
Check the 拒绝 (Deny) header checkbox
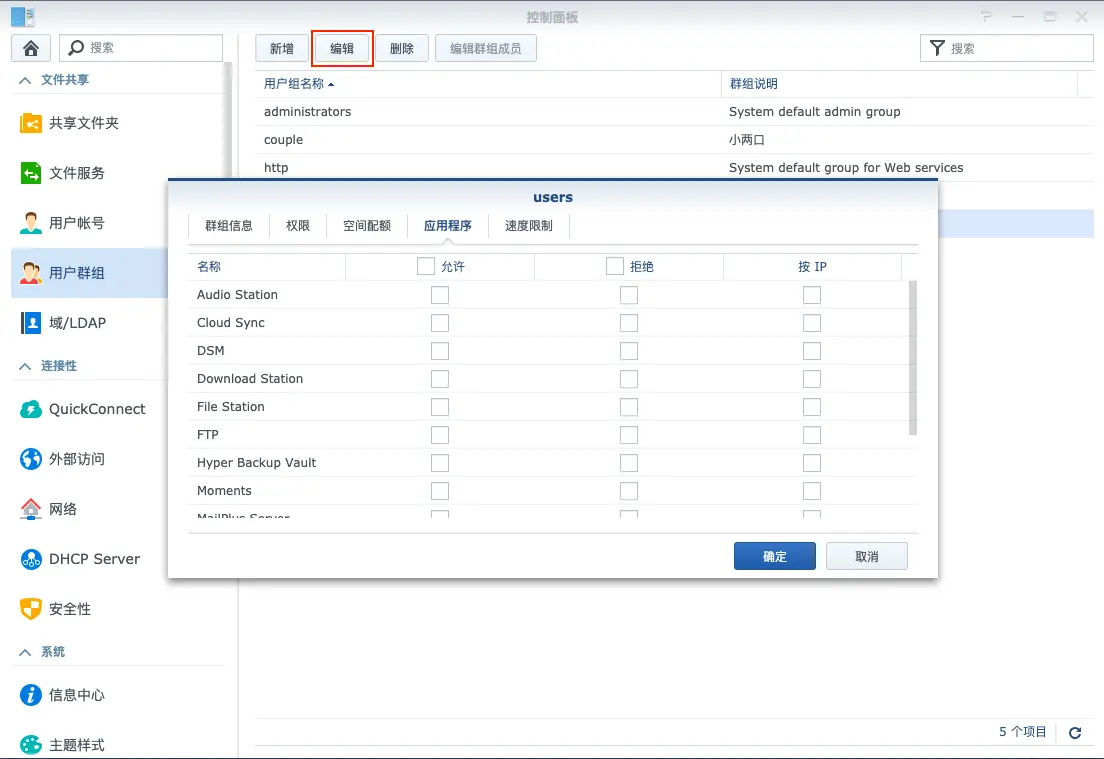[615, 266]
